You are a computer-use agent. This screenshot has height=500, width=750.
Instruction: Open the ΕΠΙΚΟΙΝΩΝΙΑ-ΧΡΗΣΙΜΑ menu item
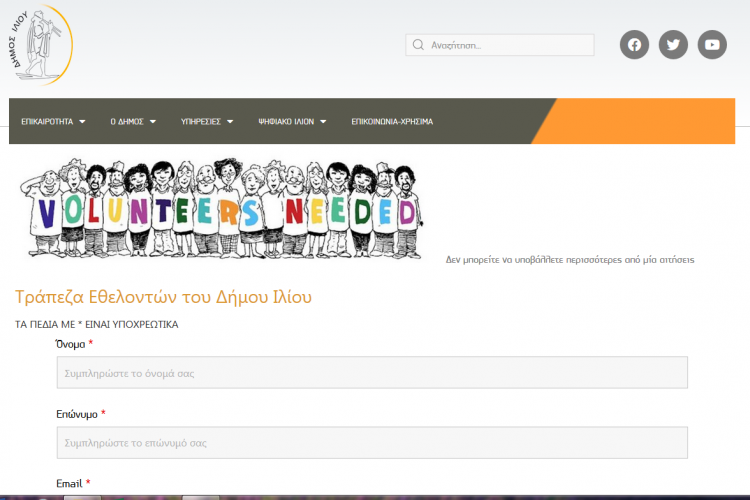[392, 122]
